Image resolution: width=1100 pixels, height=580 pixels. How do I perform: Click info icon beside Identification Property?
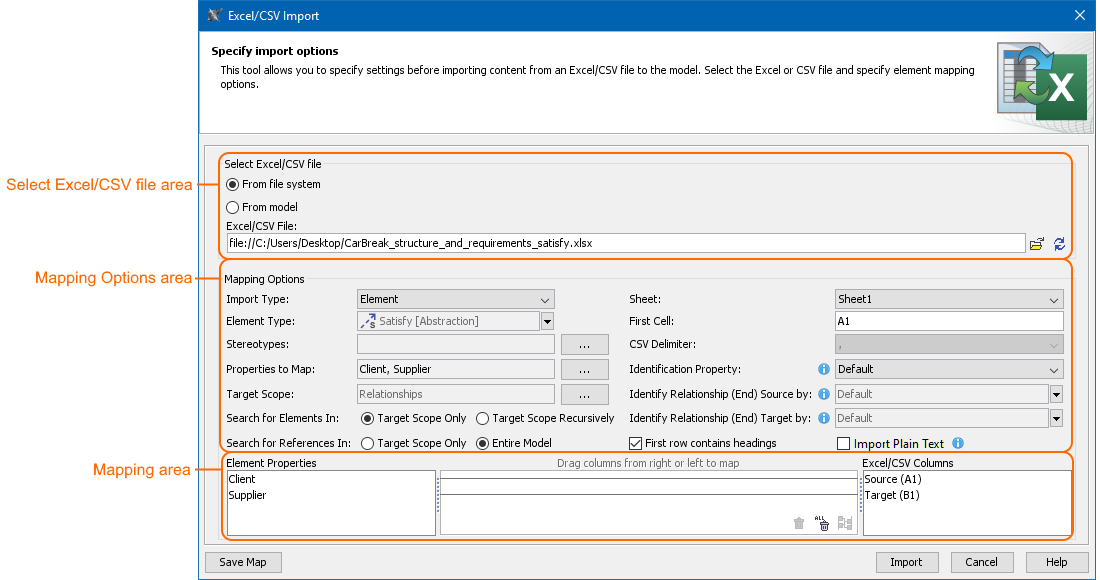(824, 369)
